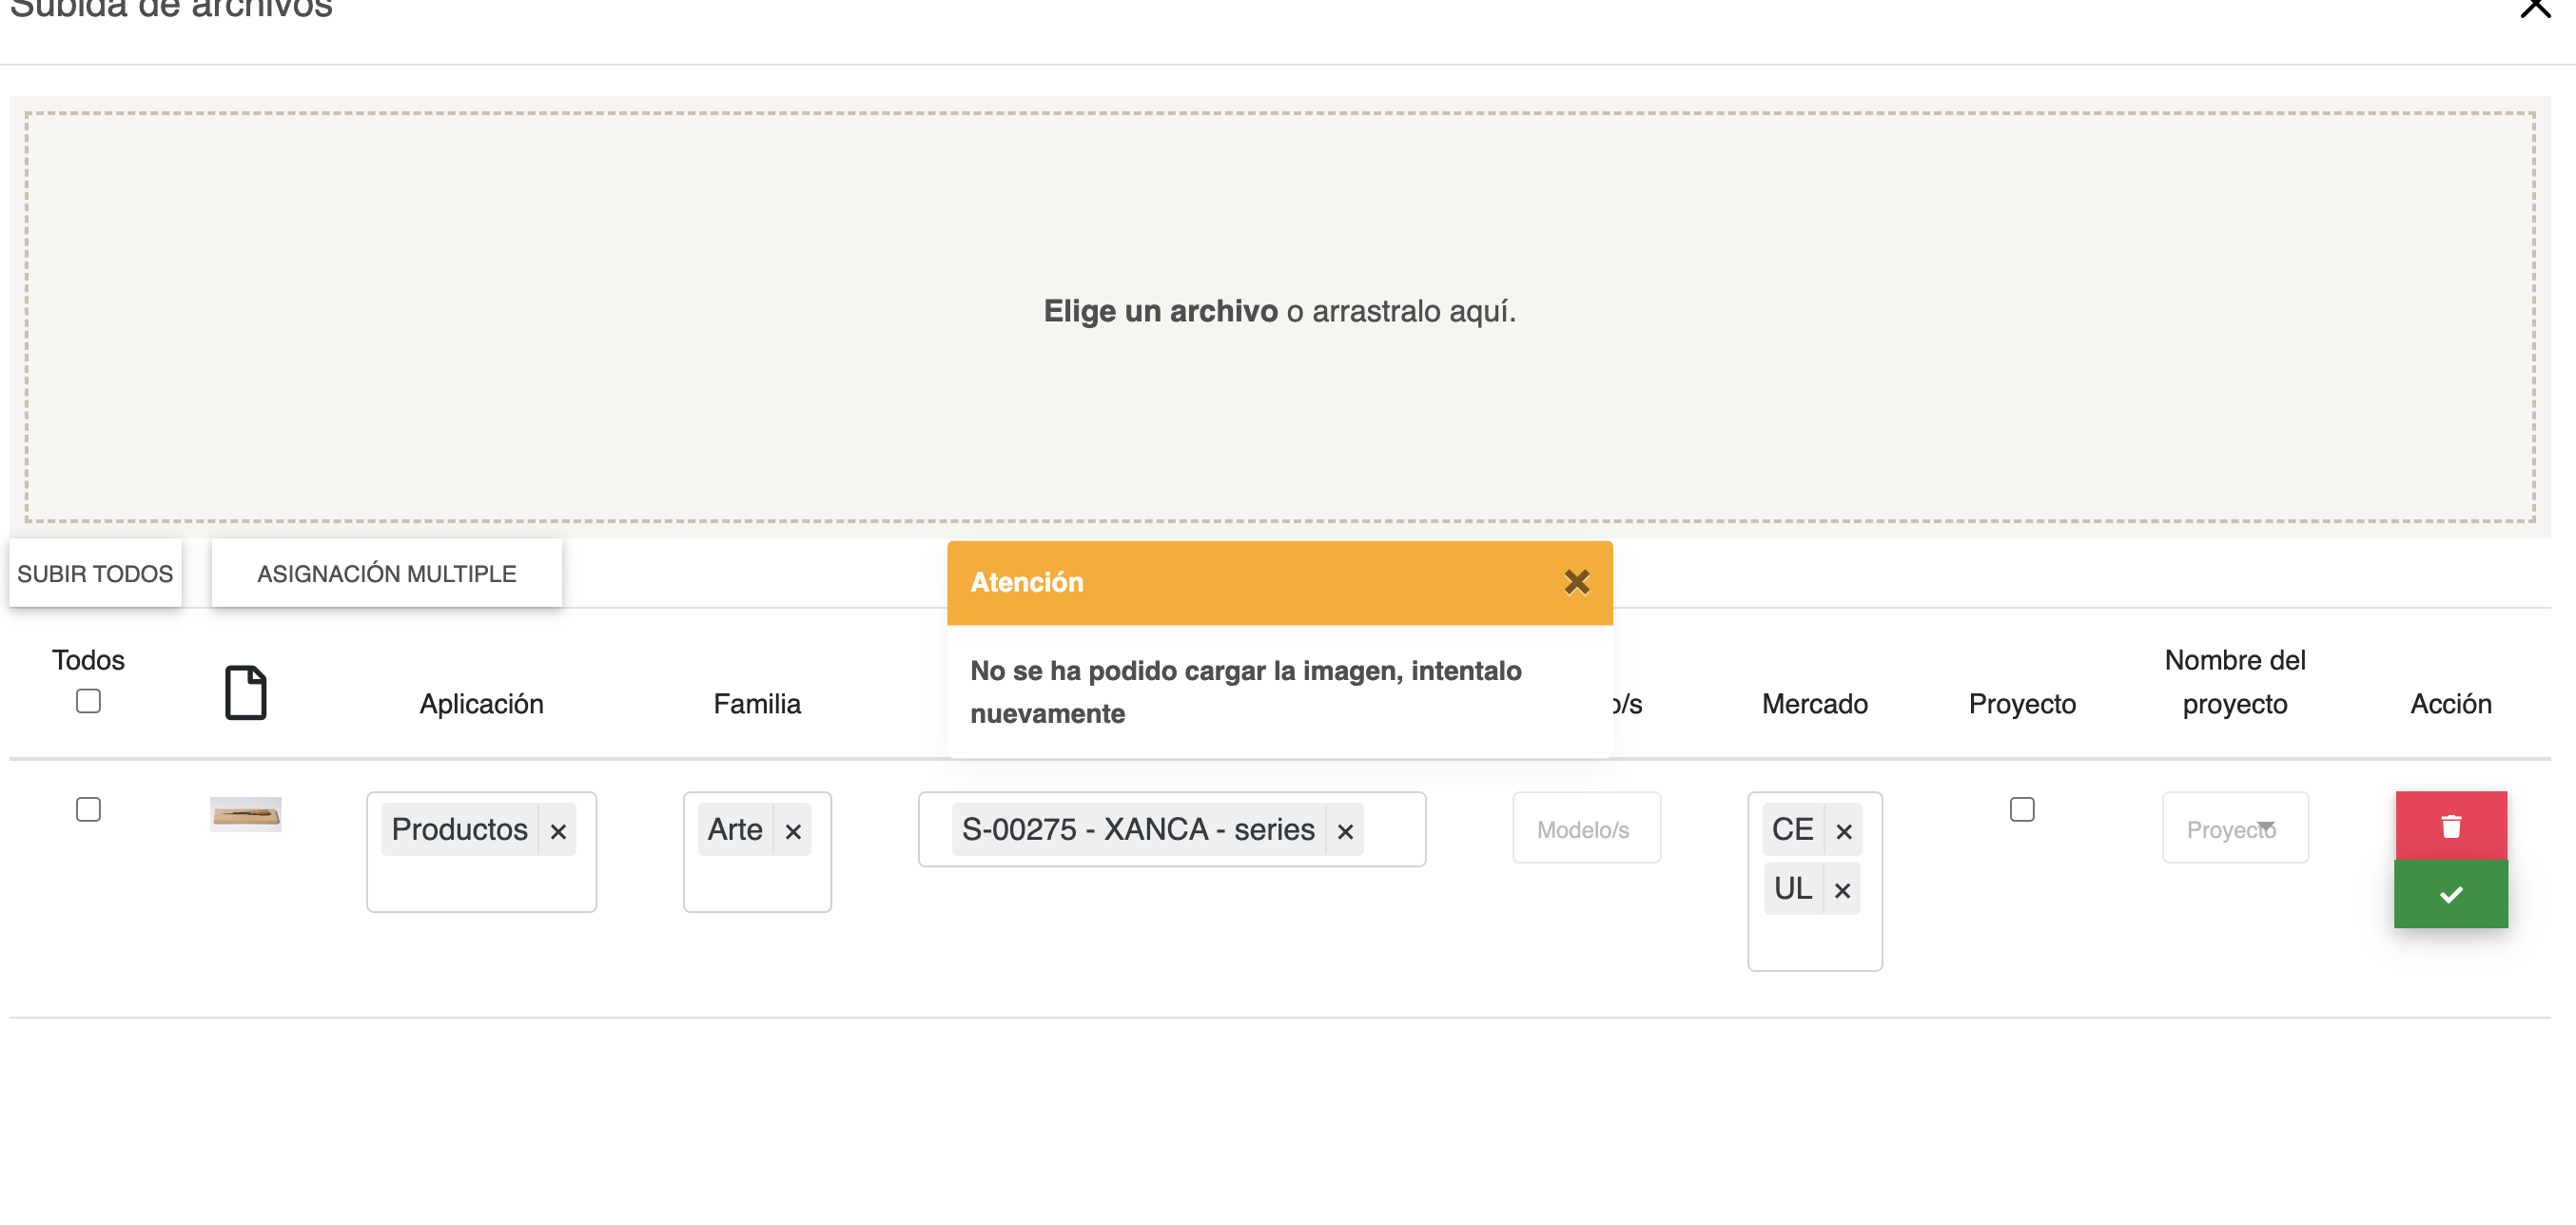Confirm upload with green checkmark button
The image size is (2576, 1225).
[2450, 894]
